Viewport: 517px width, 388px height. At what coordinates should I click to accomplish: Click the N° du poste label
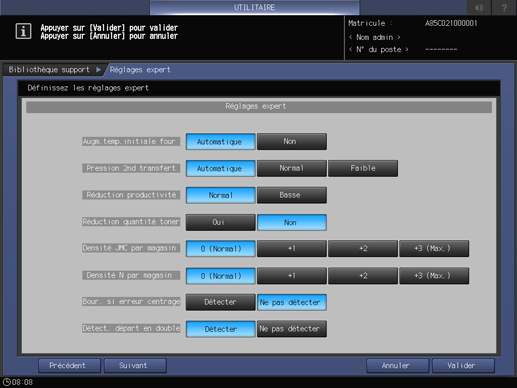click(x=378, y=50)
